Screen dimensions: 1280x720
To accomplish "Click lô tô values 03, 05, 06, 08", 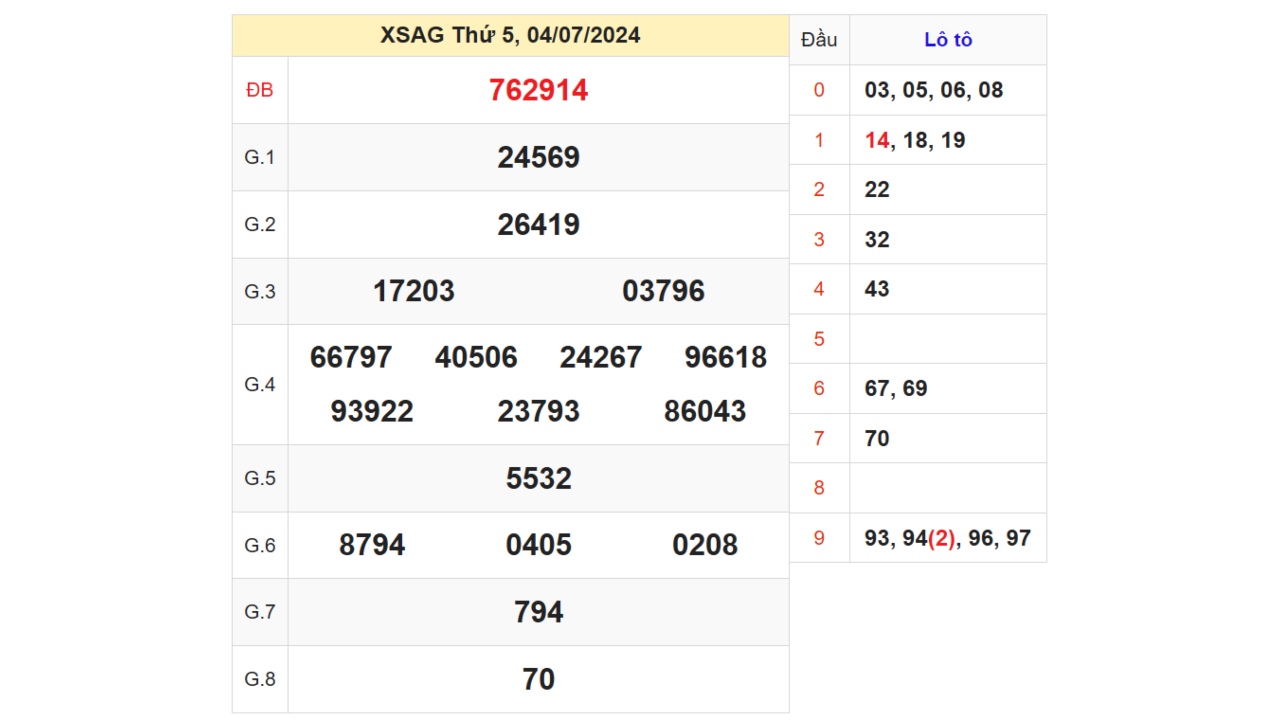I will click(x=934, y=90).
